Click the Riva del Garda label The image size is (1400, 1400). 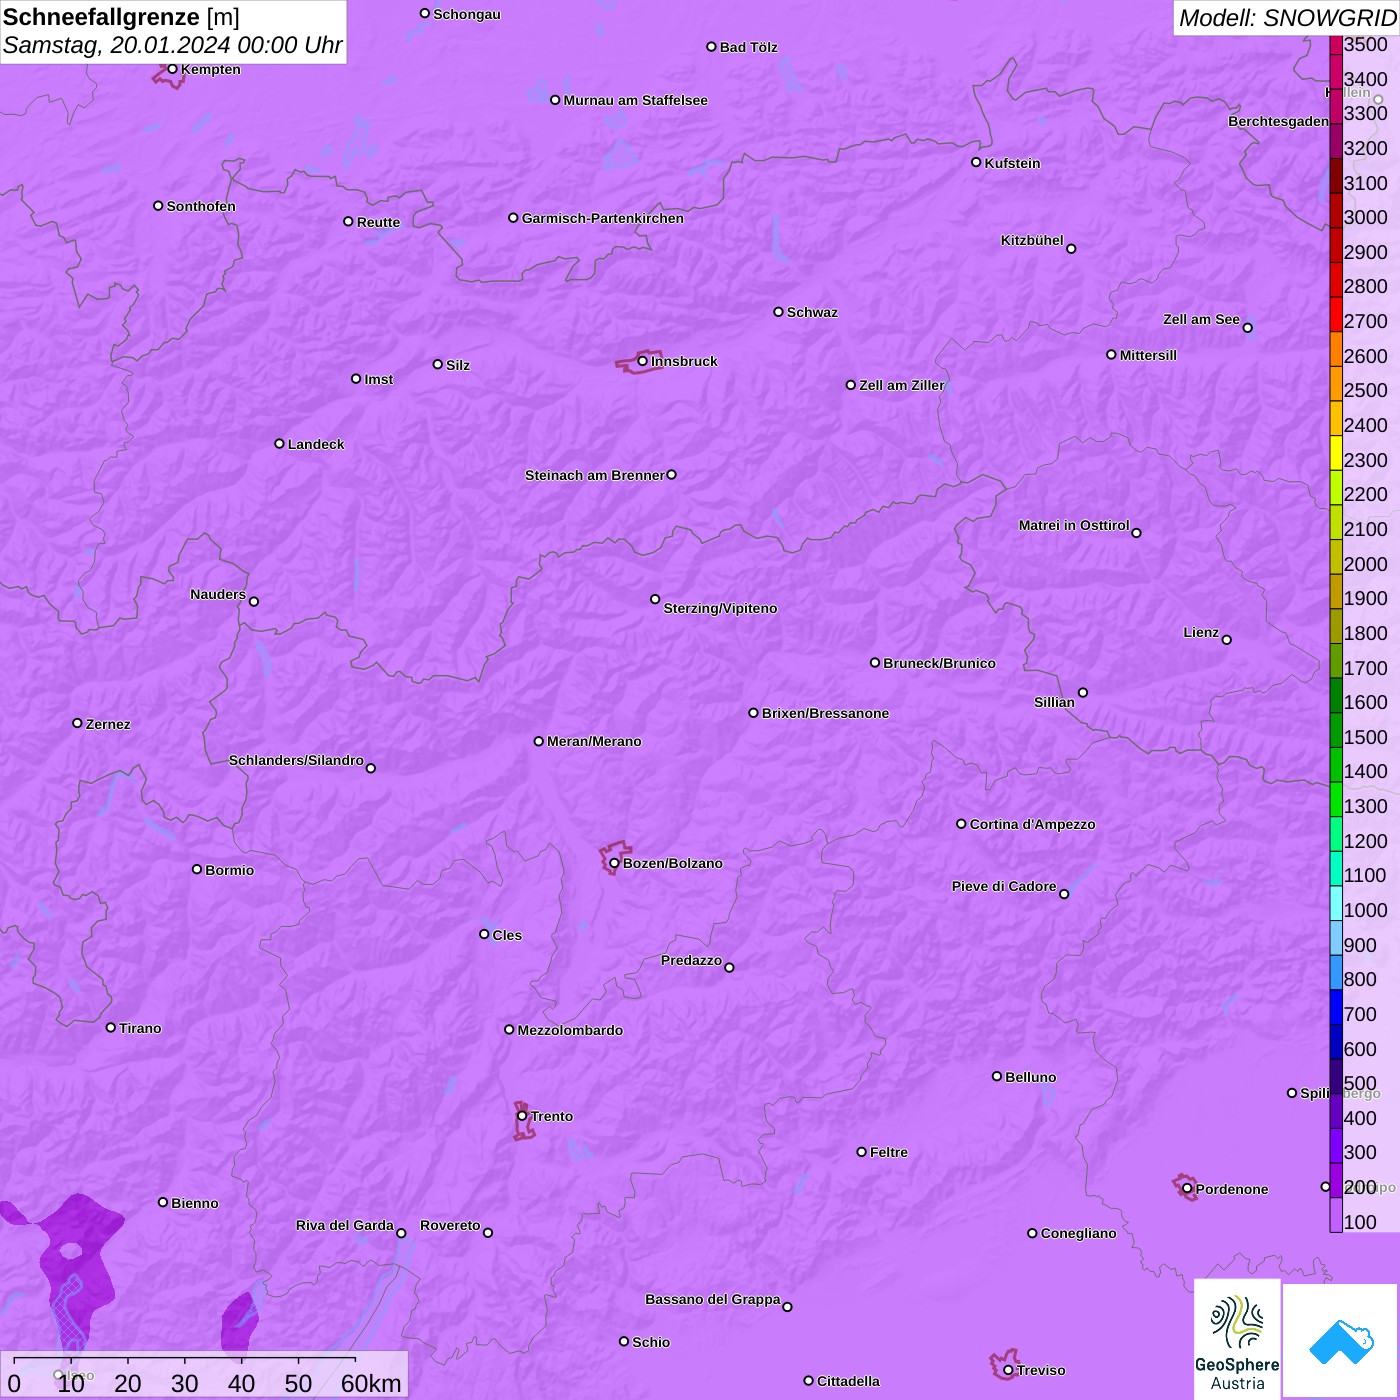point(345,1225)
